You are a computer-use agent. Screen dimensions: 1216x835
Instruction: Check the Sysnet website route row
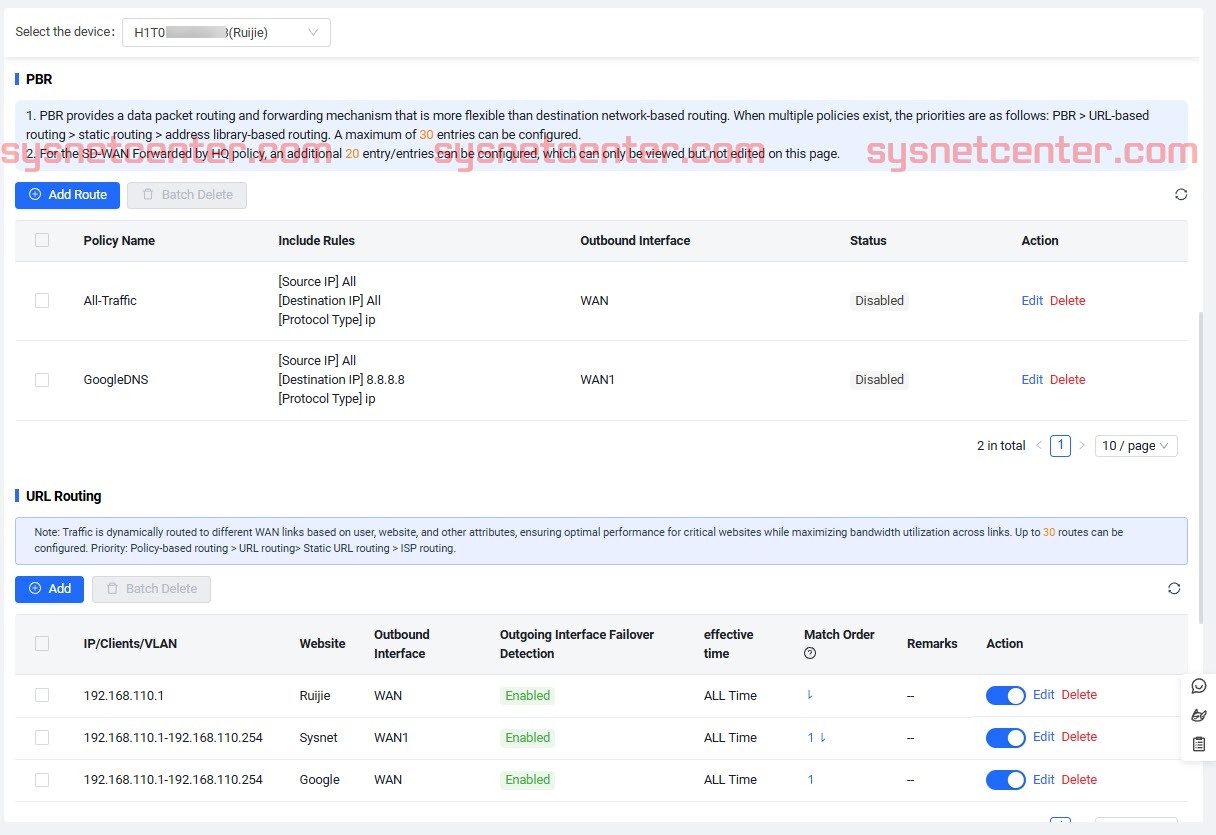coord(42,738)
